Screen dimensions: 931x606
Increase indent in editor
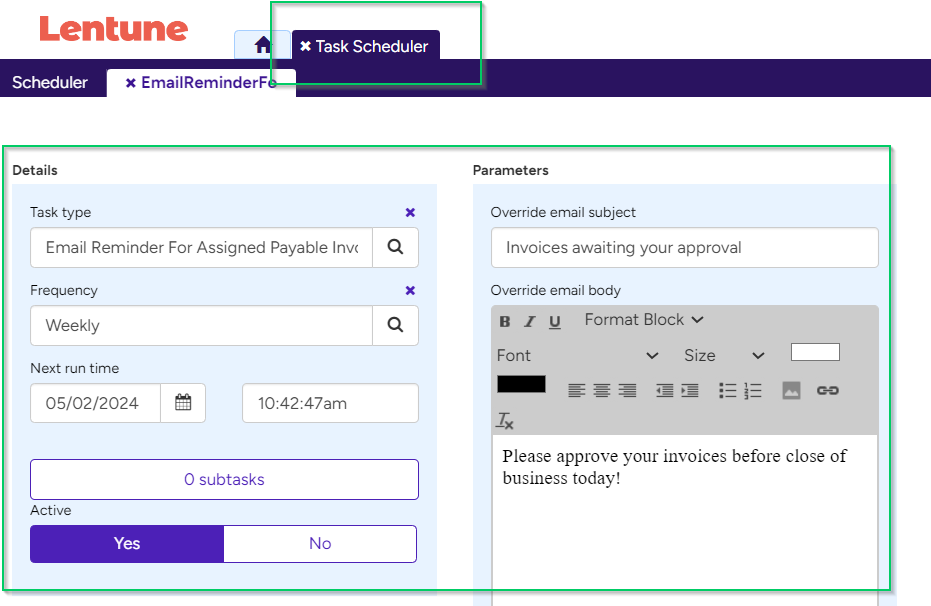click(689, 391)
